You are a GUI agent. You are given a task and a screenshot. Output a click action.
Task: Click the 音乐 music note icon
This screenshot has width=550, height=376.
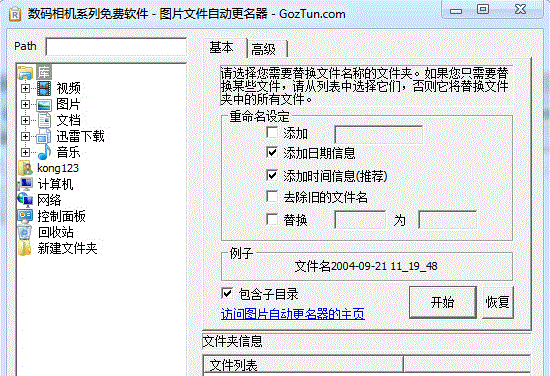pos(44,153)
